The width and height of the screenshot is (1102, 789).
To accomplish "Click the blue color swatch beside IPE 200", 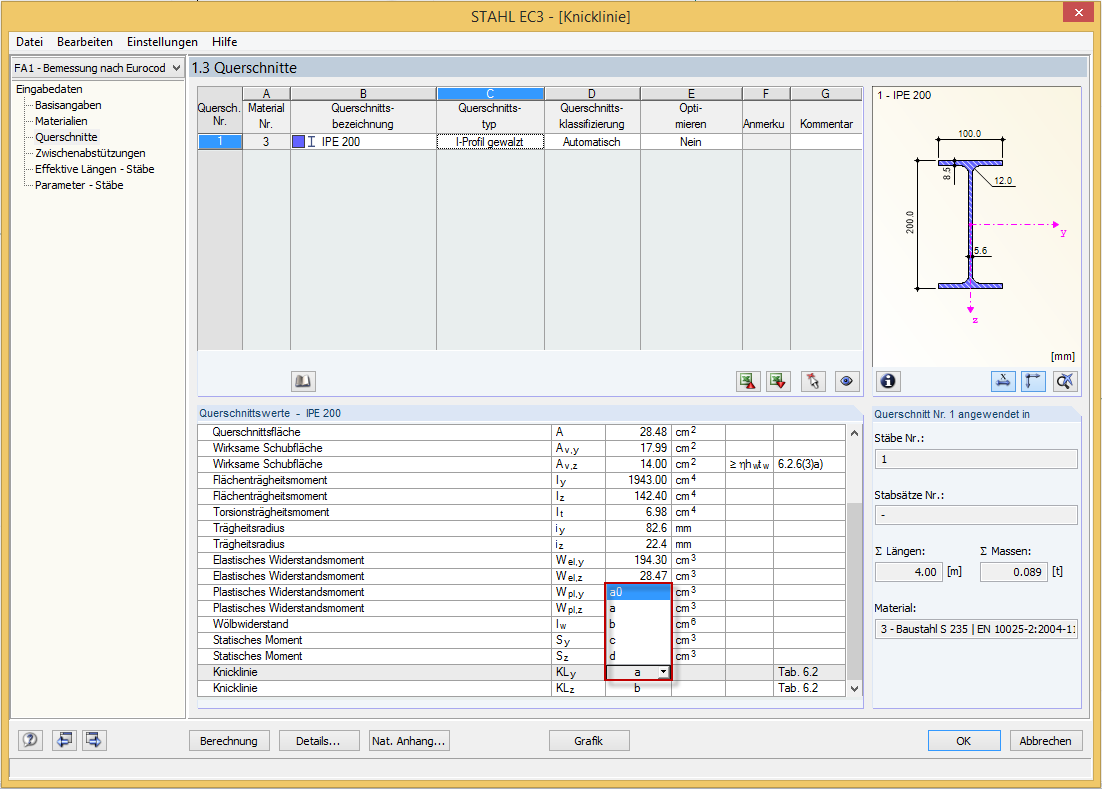I will click(298, 141).
